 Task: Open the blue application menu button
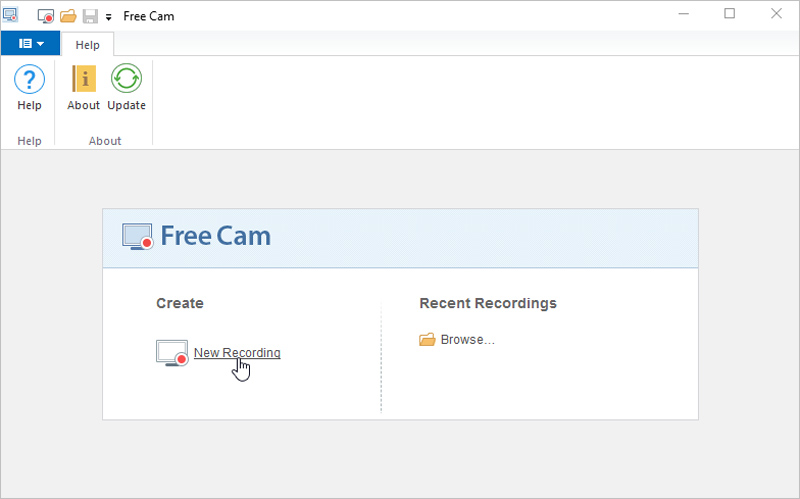pos(30,44)
